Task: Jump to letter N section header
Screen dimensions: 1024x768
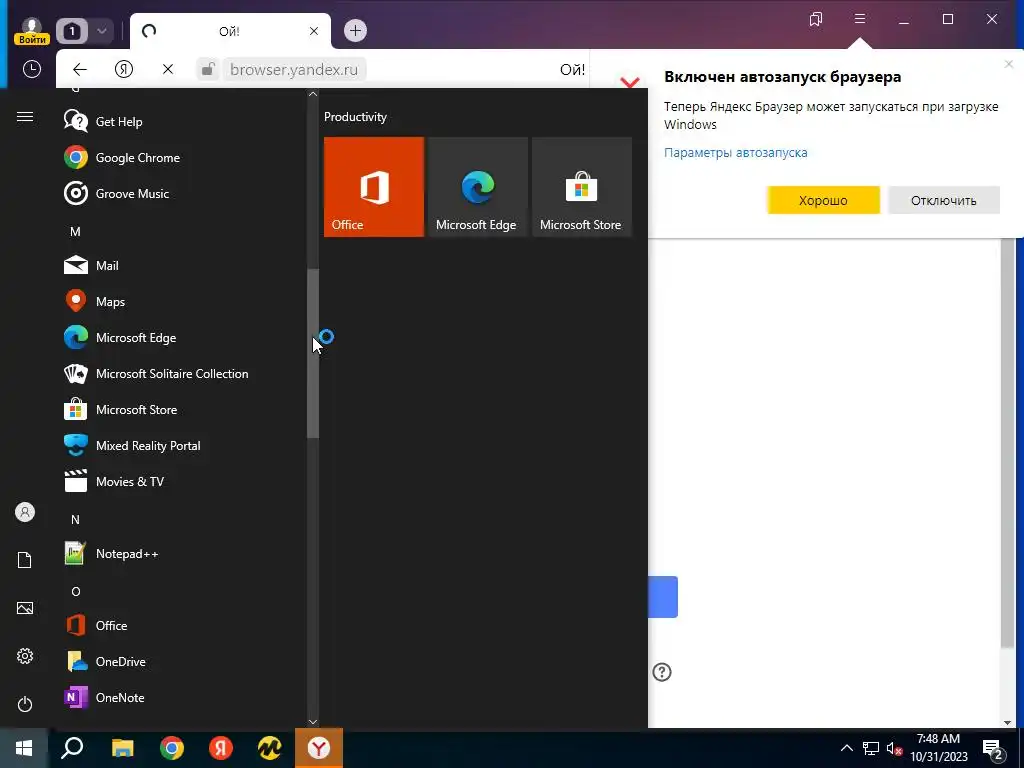Action: 75,520
